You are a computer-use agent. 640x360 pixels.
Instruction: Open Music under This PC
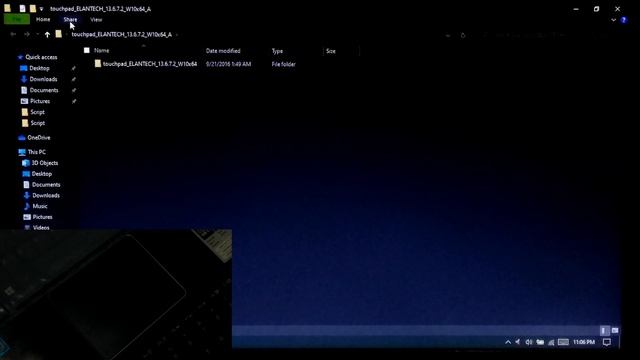coord(40,206)
